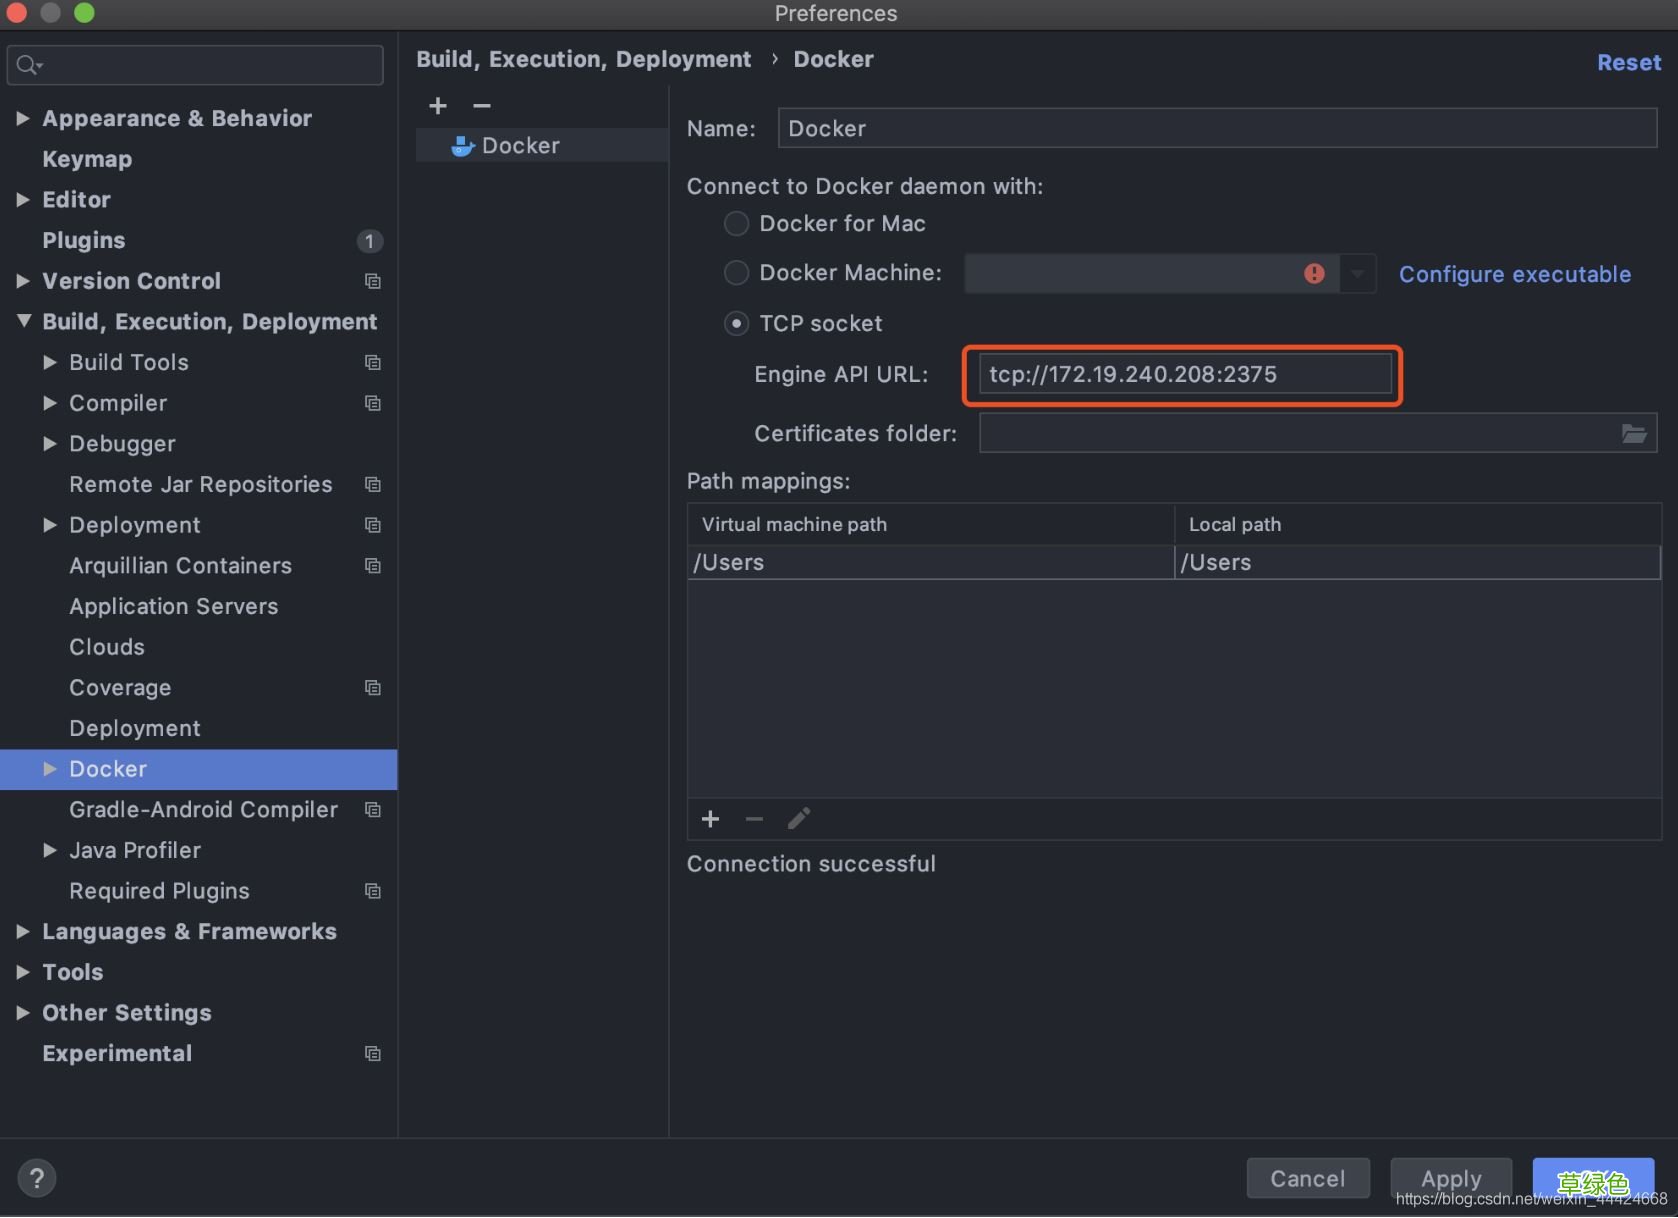Expand Appearance & Behavior section
The height and width of the screenshot is (1218, 1678).
click(x=23, y=118)
